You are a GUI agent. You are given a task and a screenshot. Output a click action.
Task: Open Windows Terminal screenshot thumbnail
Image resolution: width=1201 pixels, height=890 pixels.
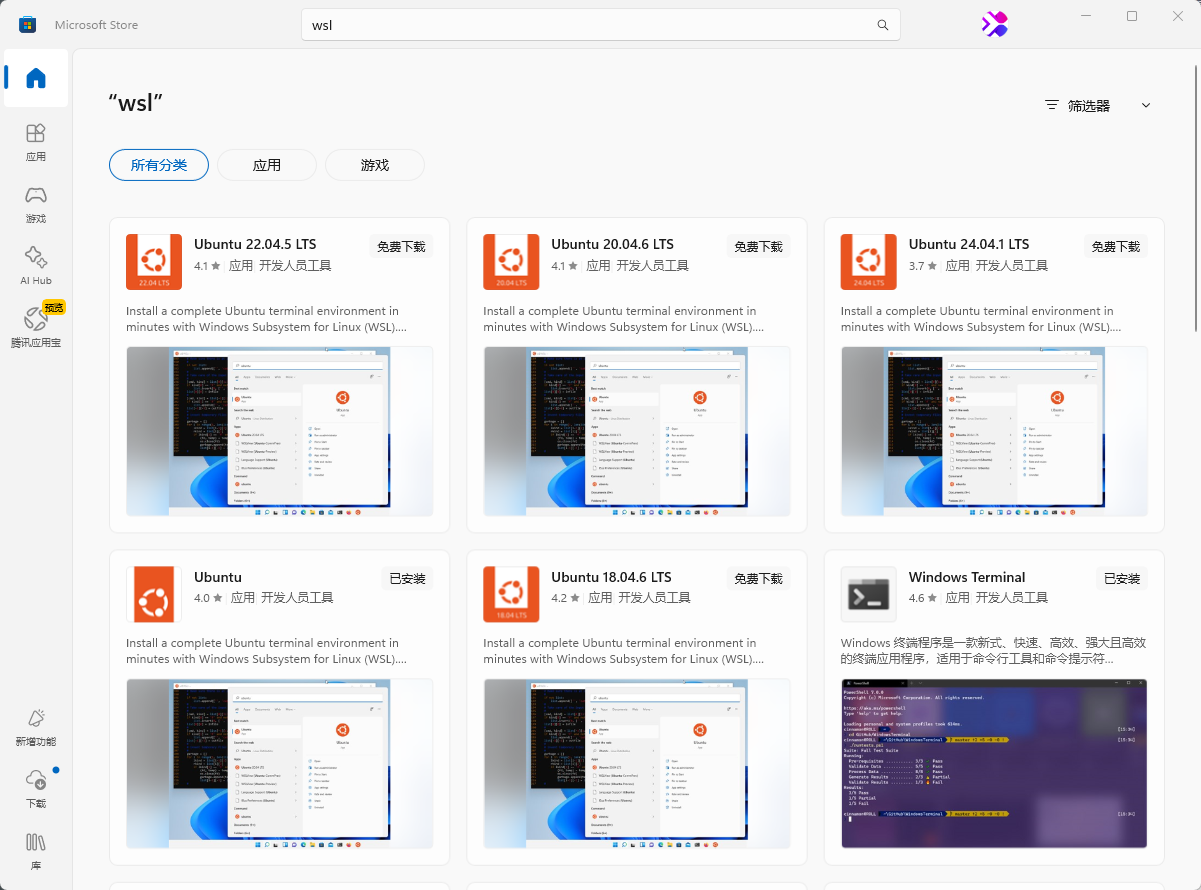tap(994, 764)
